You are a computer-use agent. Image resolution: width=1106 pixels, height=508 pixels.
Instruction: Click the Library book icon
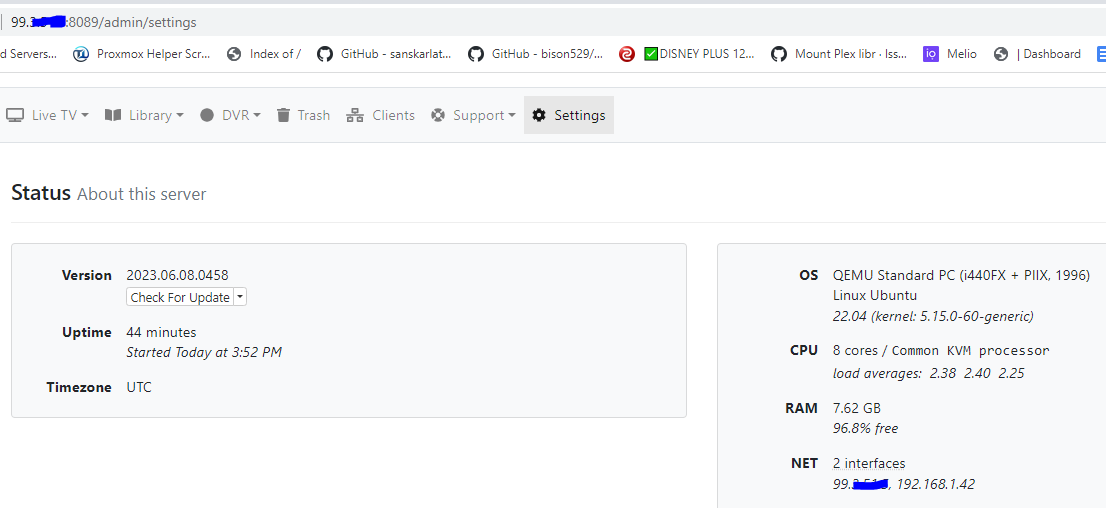click(x=113, y=115)
